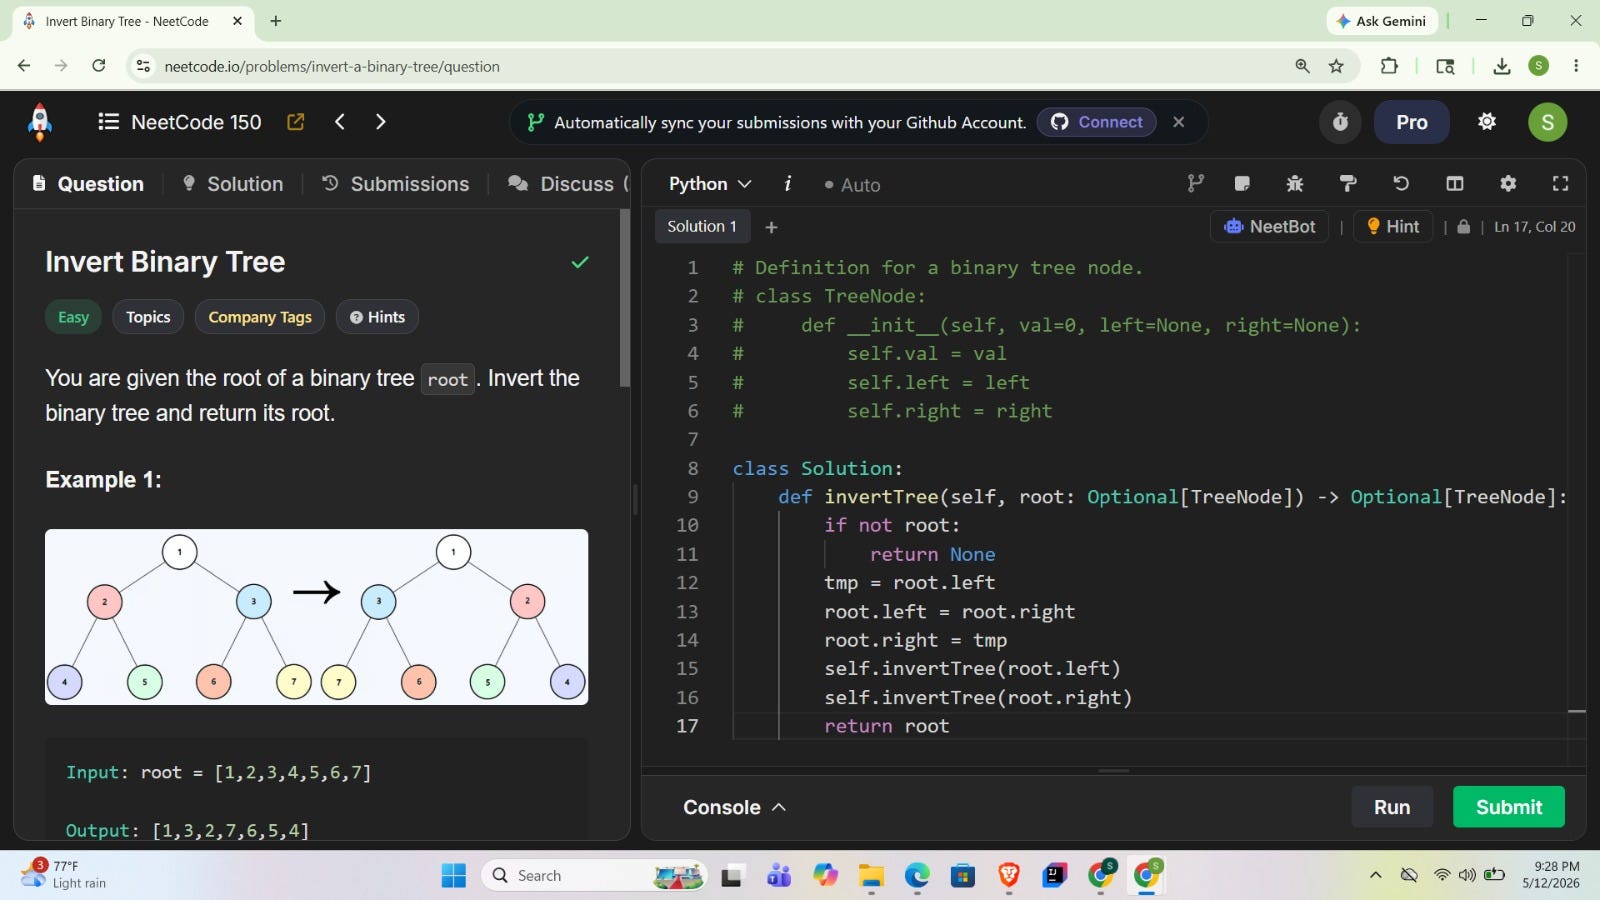The width and height of the screenshot is (1600, 900).
Task: Open the Hint button in editor
Action: pyautogui.click(x=1393, y=226)
